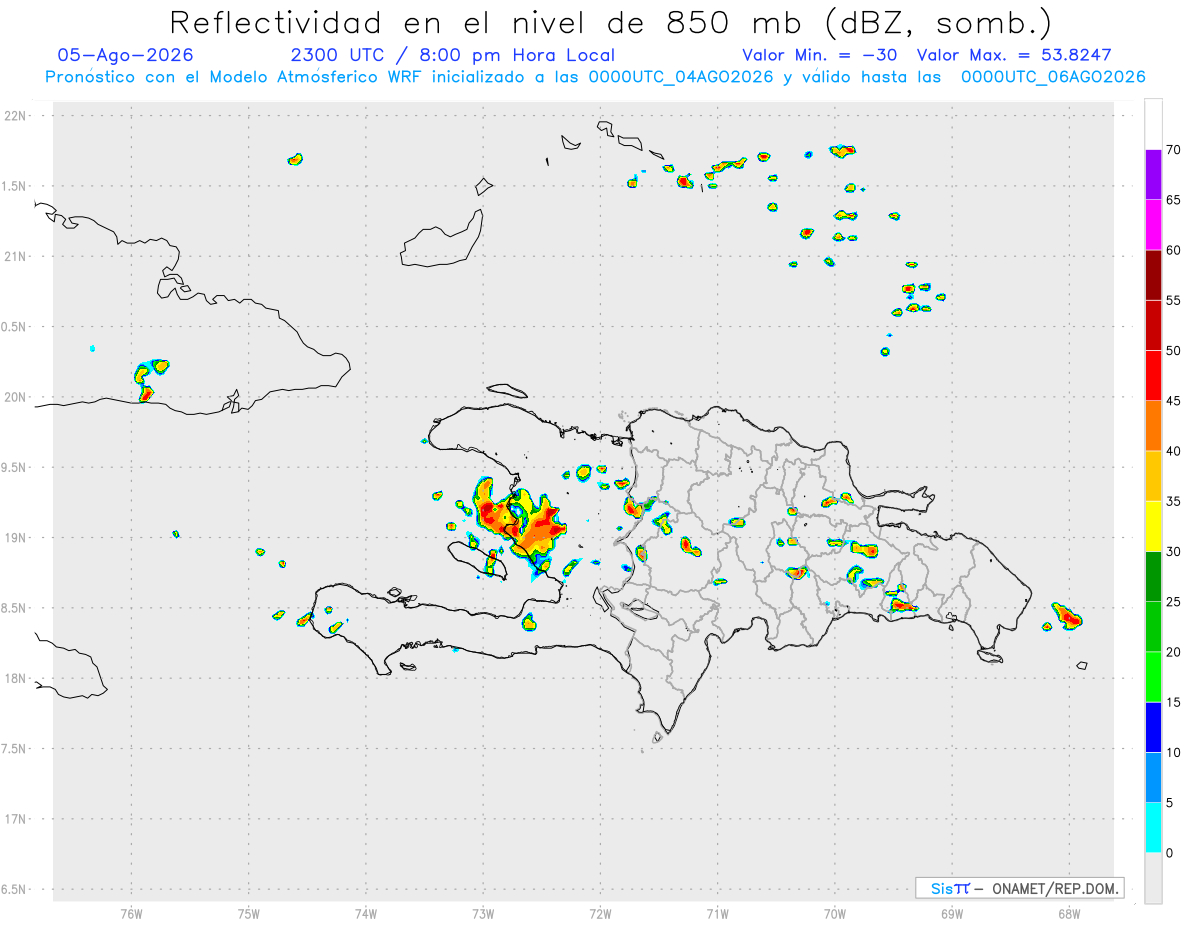
Task: Click the '7.5N' latitude label
Action: pyautogui.click(x=15, y=749)
